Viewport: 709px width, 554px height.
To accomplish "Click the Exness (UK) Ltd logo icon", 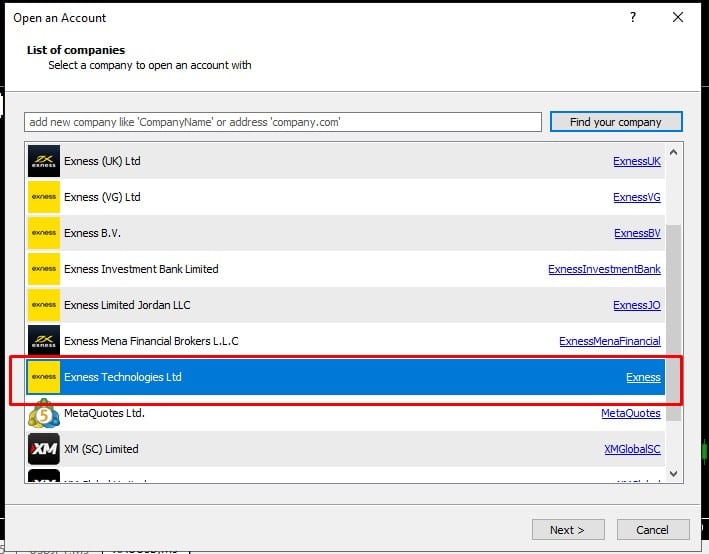I will click(x=44, y=161).
